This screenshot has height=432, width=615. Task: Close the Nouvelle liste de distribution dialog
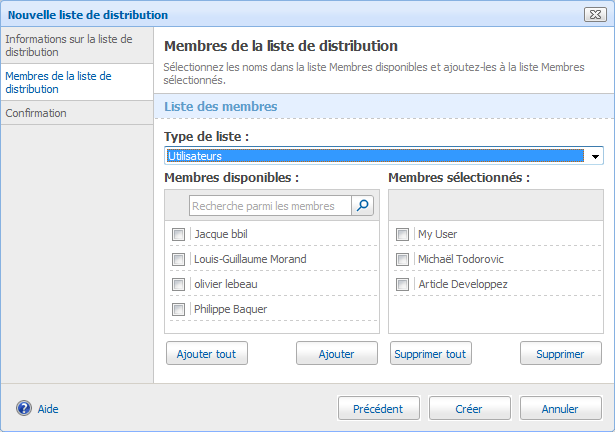[595, 15]
